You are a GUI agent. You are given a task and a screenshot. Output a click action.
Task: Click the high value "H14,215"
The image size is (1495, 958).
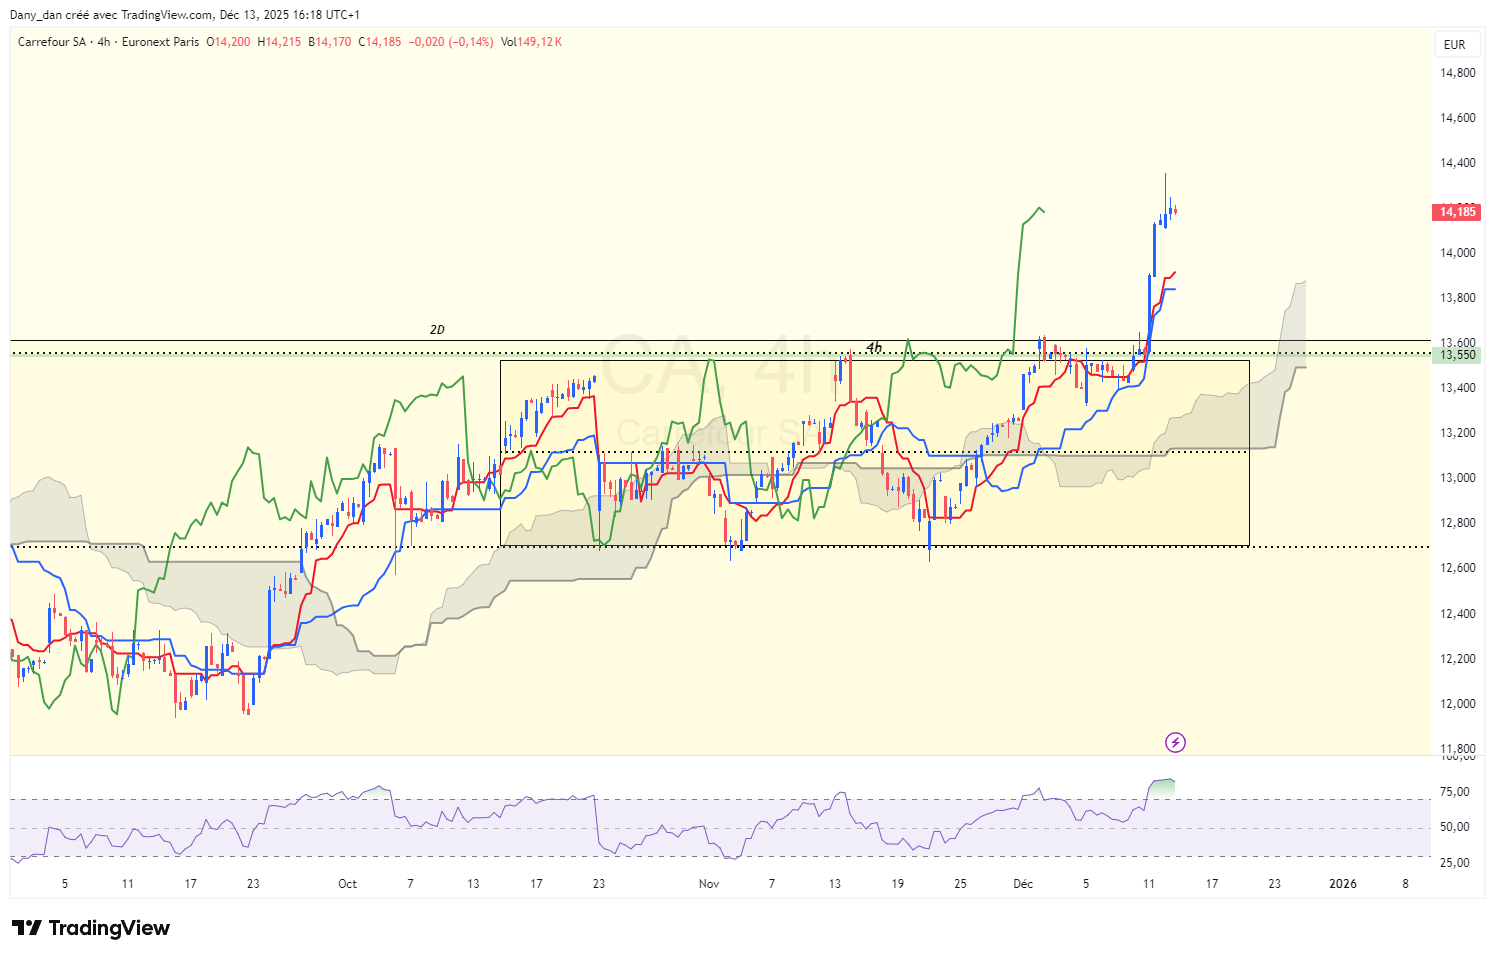click(x=279, y=42)
